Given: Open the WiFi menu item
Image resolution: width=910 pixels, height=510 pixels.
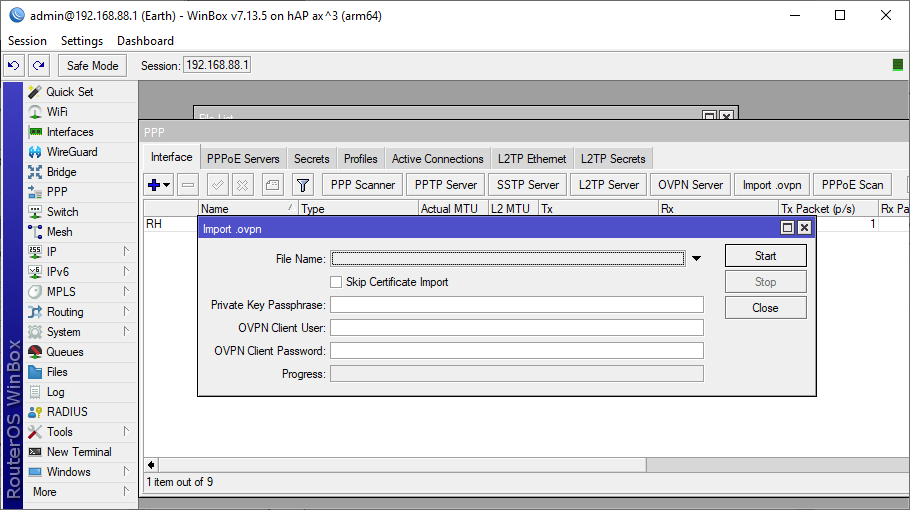Looking at the screenshot, I should pyautogui.click(x=57, y=112).
